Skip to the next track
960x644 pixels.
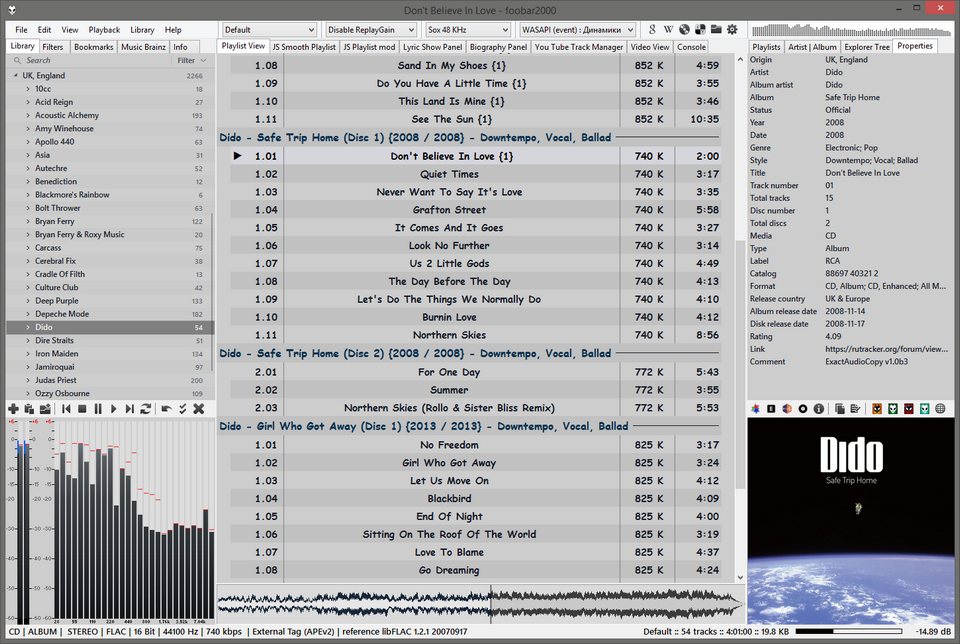coord(130,409)
